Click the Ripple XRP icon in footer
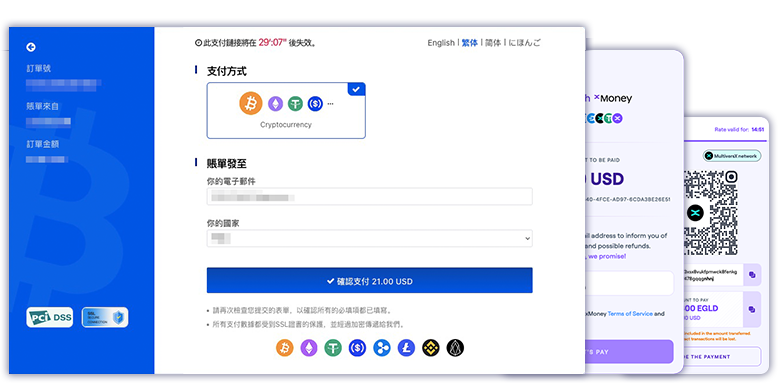Image resolution: width=778 pixels, height=383 pixels. point(382,348)
